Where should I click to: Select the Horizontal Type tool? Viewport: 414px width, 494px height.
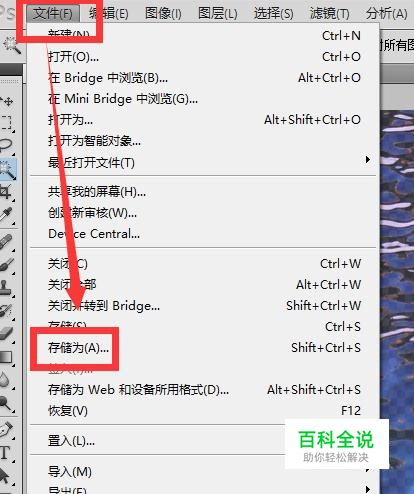pos(6,453)
